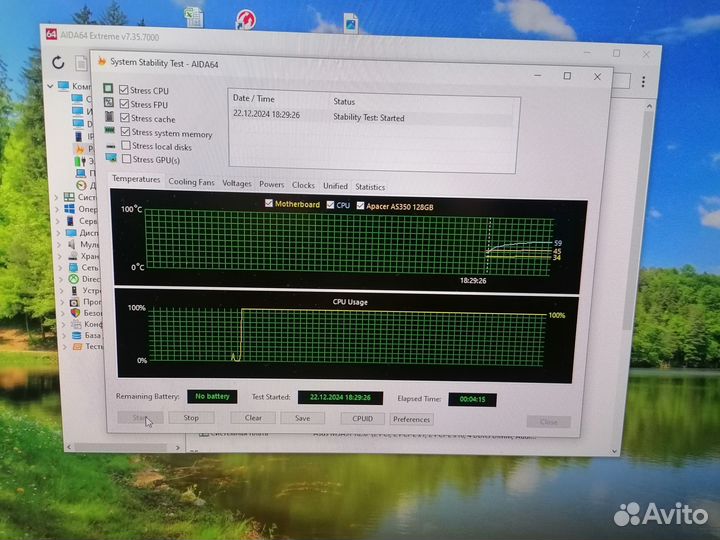The image size is (720, 540).
Task: Uncheck the Stress system memory checkbox
Action: 125,132
